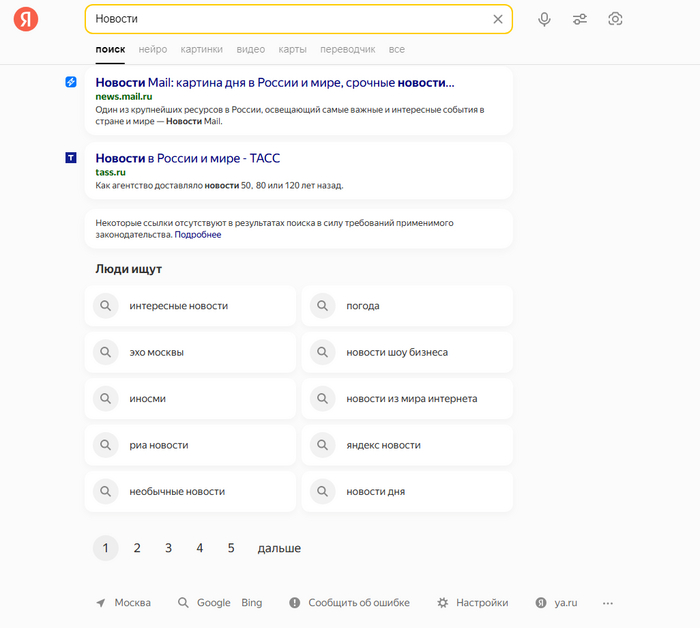Image resolution: width=700 pixels, height=628 pixels.
Task: Open "Новости в России и мире - ТАСС" result
Action: tap(188, 158)
